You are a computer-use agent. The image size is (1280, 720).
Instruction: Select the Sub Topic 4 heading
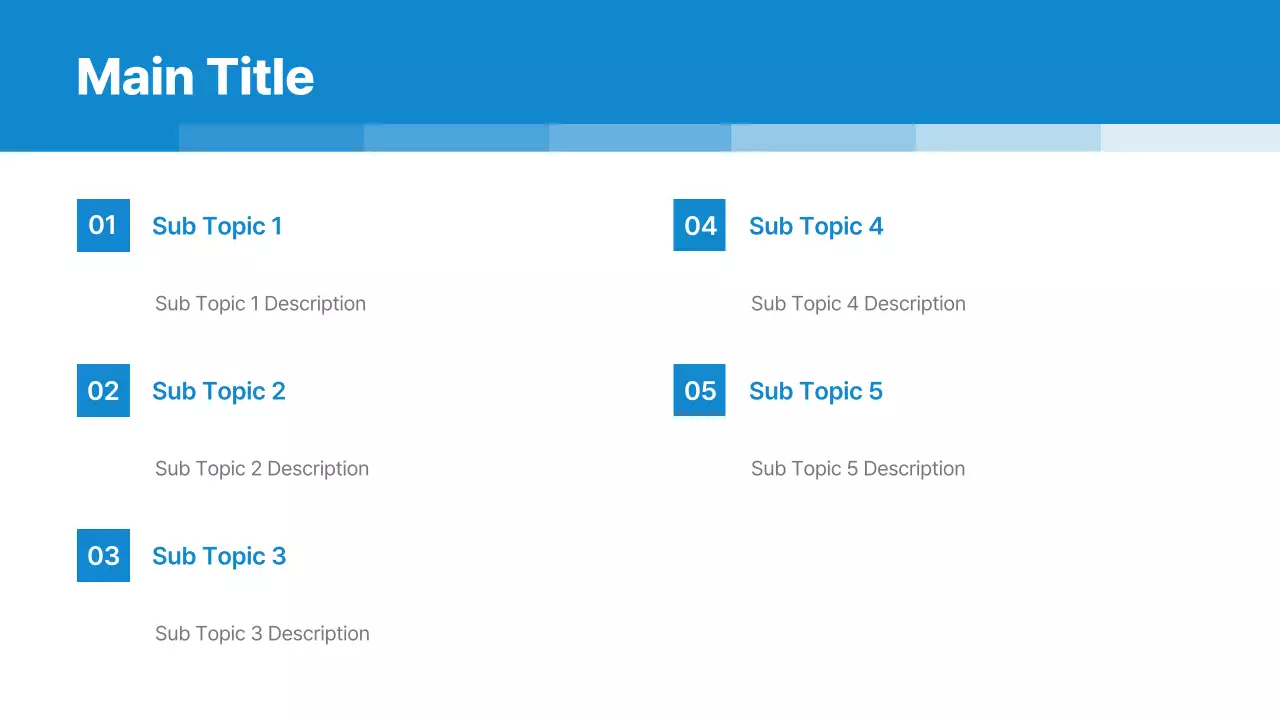click(816, 226)
